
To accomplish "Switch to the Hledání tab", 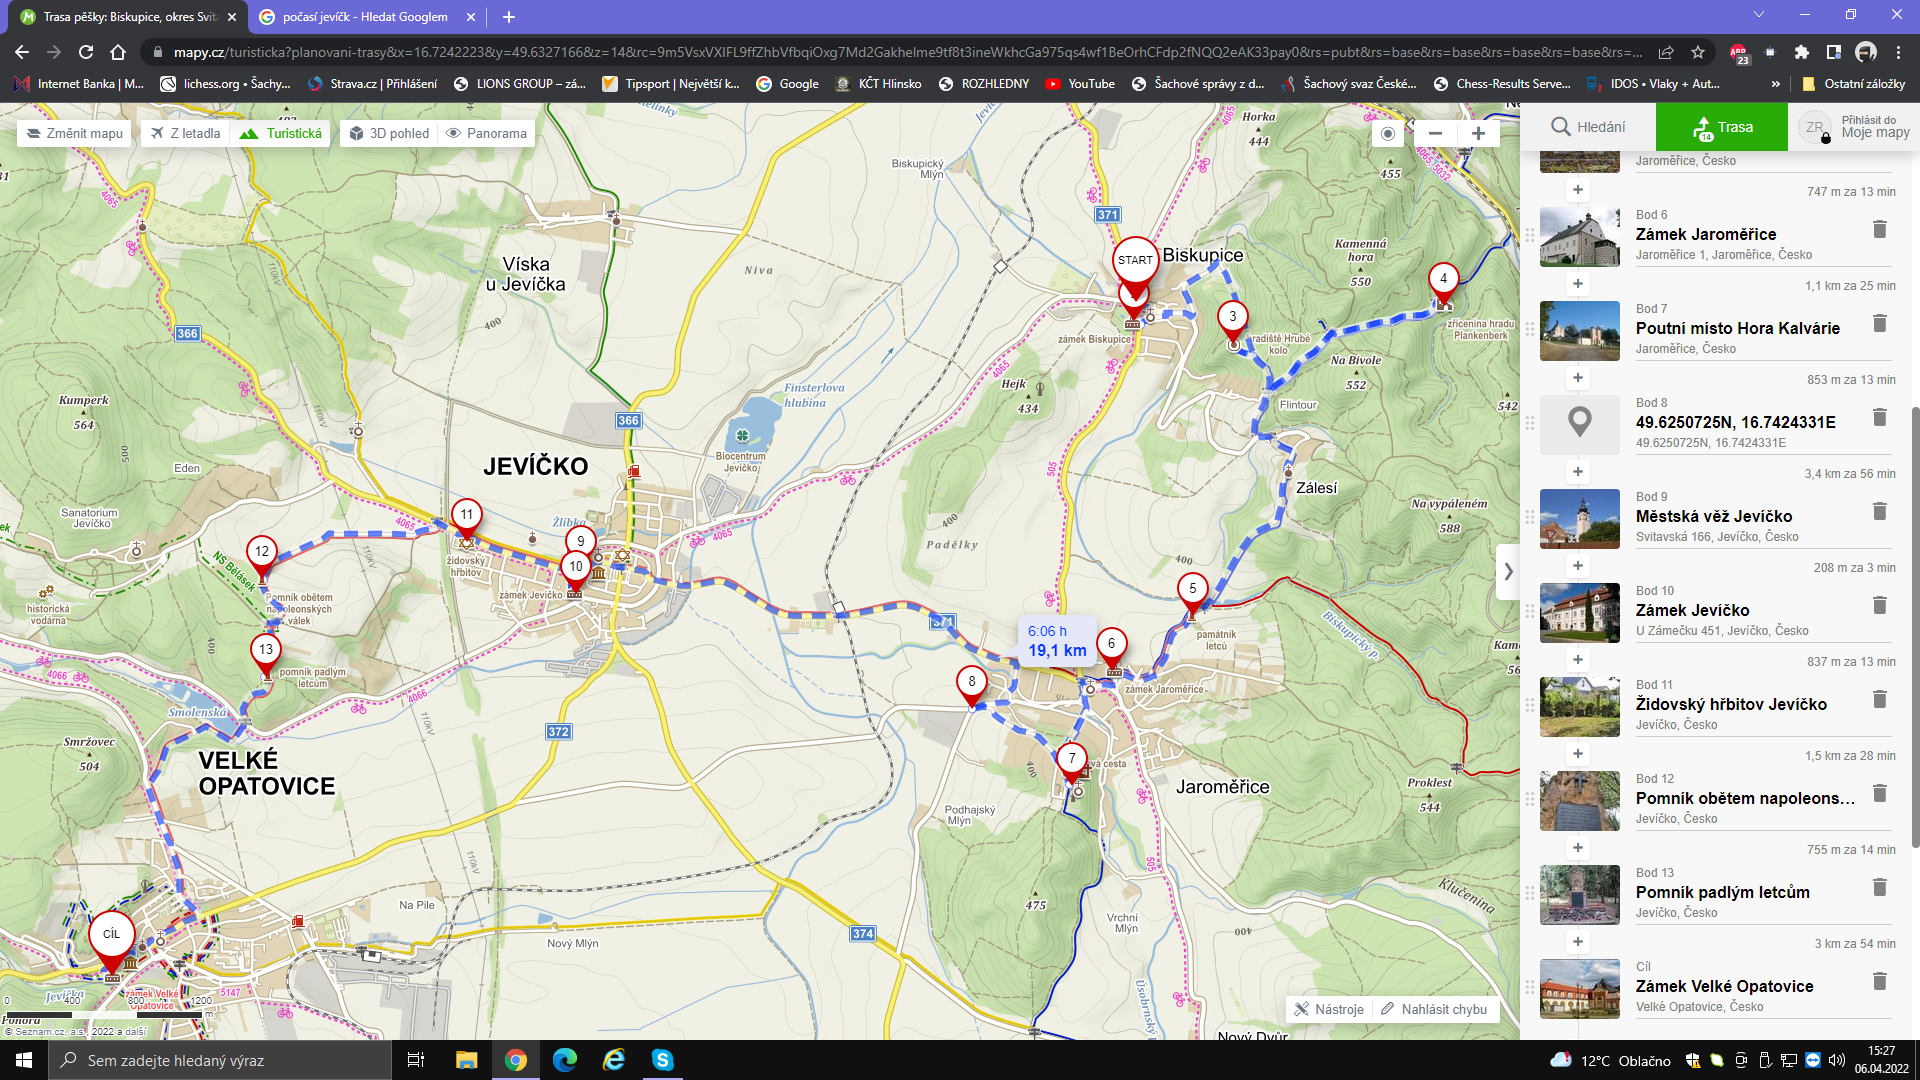I will (x=1588, y=127).
